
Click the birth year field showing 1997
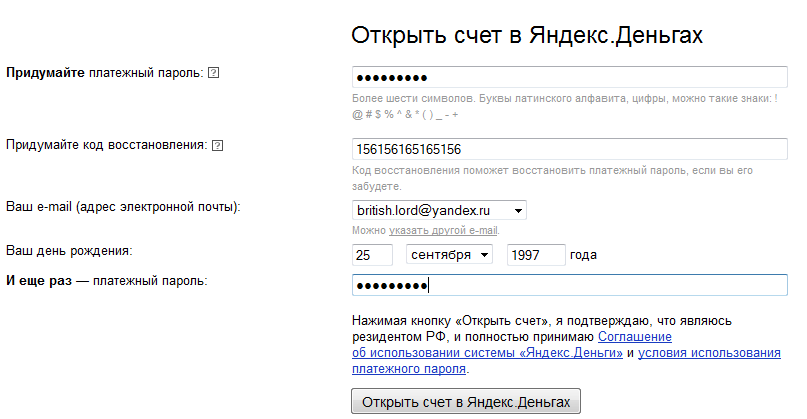click(536, 255)
